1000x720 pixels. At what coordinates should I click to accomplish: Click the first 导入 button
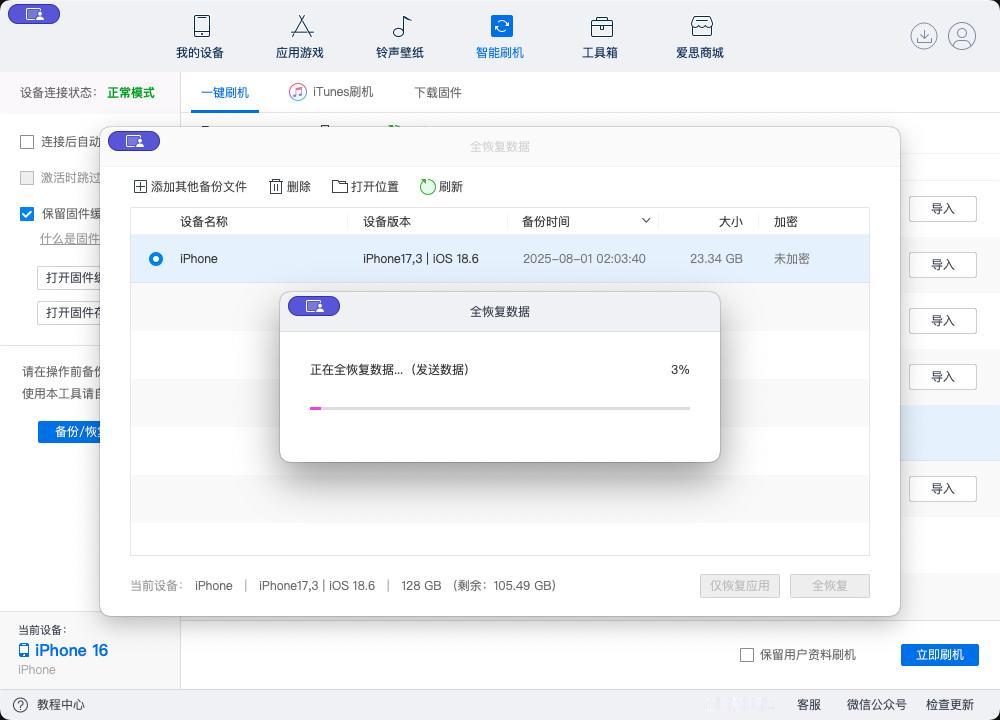point(943,209)
